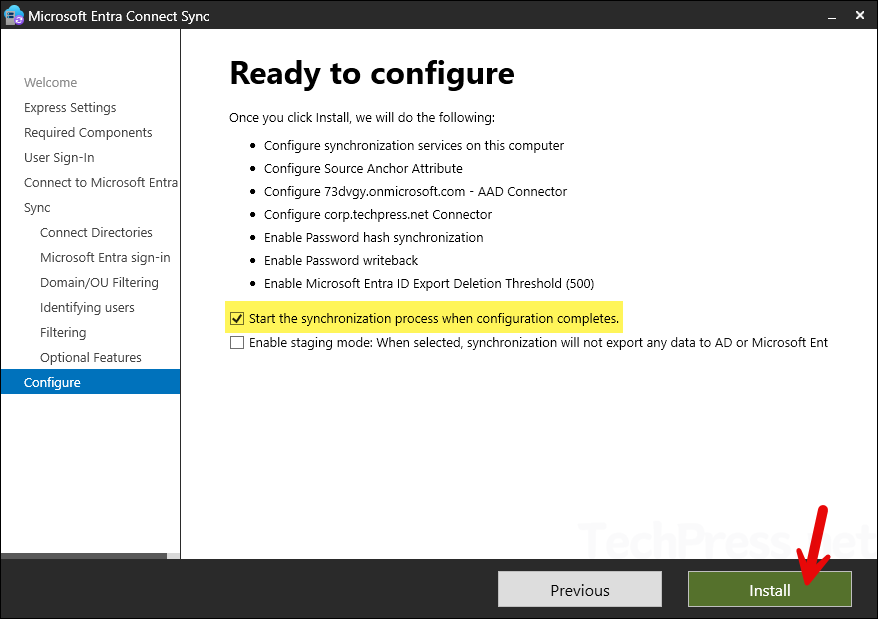Go back with the Previous button
Viewport: 878px width, 619px height.
click(x=580, y=589)
